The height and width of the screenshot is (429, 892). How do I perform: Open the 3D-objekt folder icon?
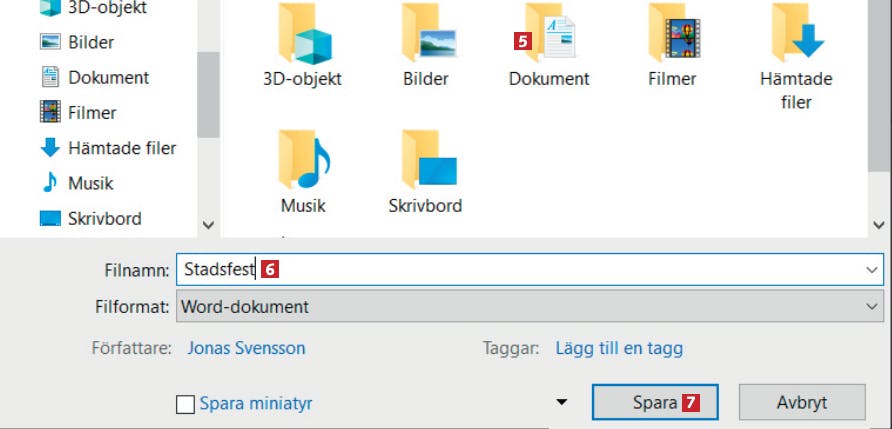(302, 36)
